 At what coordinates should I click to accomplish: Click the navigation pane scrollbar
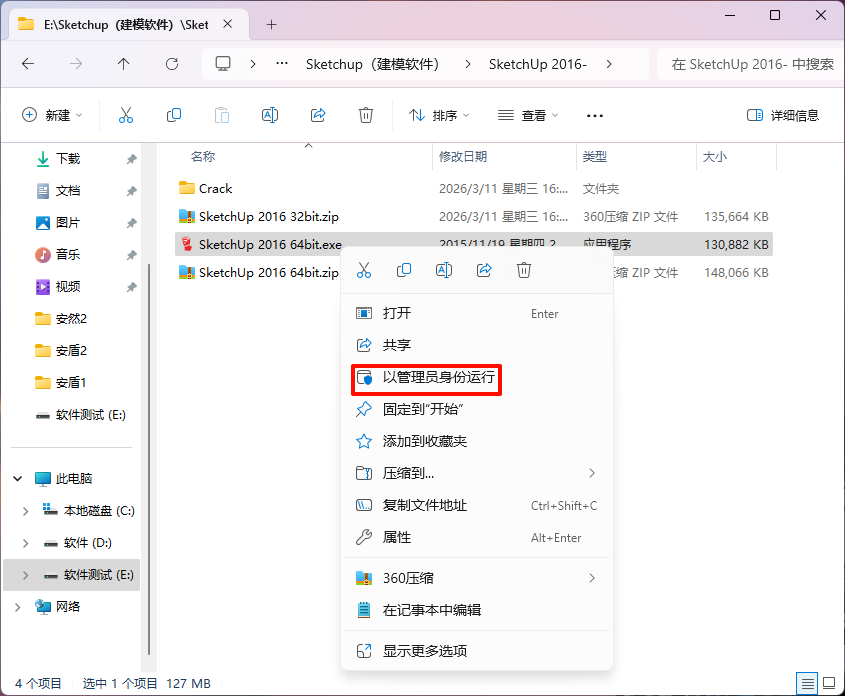149,458
